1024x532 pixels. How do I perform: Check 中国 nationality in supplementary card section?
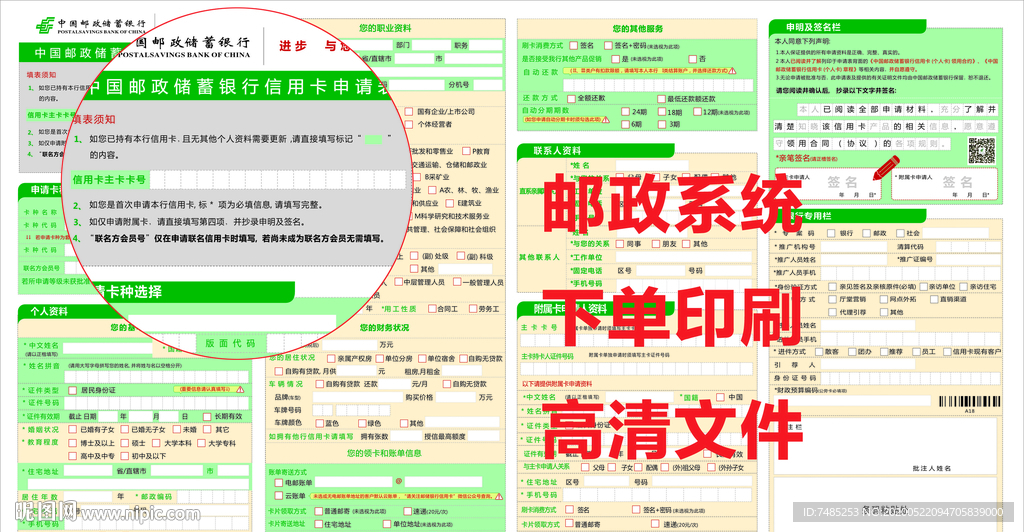point(720,397)
